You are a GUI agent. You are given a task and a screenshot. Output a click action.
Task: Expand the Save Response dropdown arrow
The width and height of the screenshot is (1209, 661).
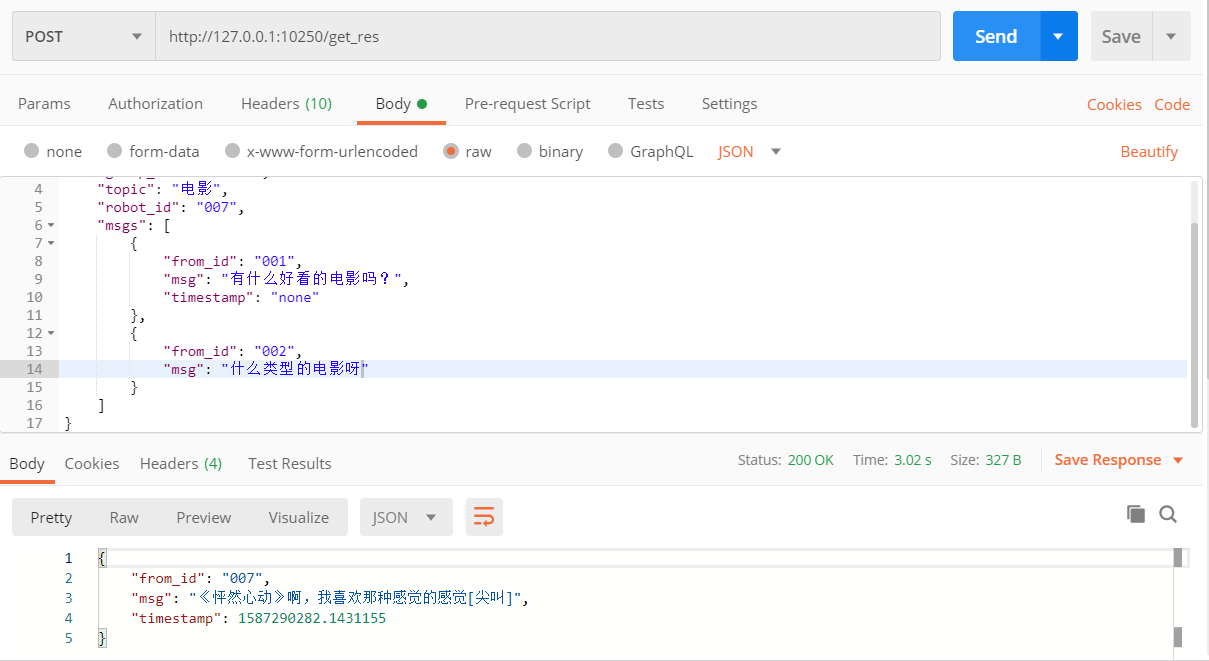click(1178, 460)
